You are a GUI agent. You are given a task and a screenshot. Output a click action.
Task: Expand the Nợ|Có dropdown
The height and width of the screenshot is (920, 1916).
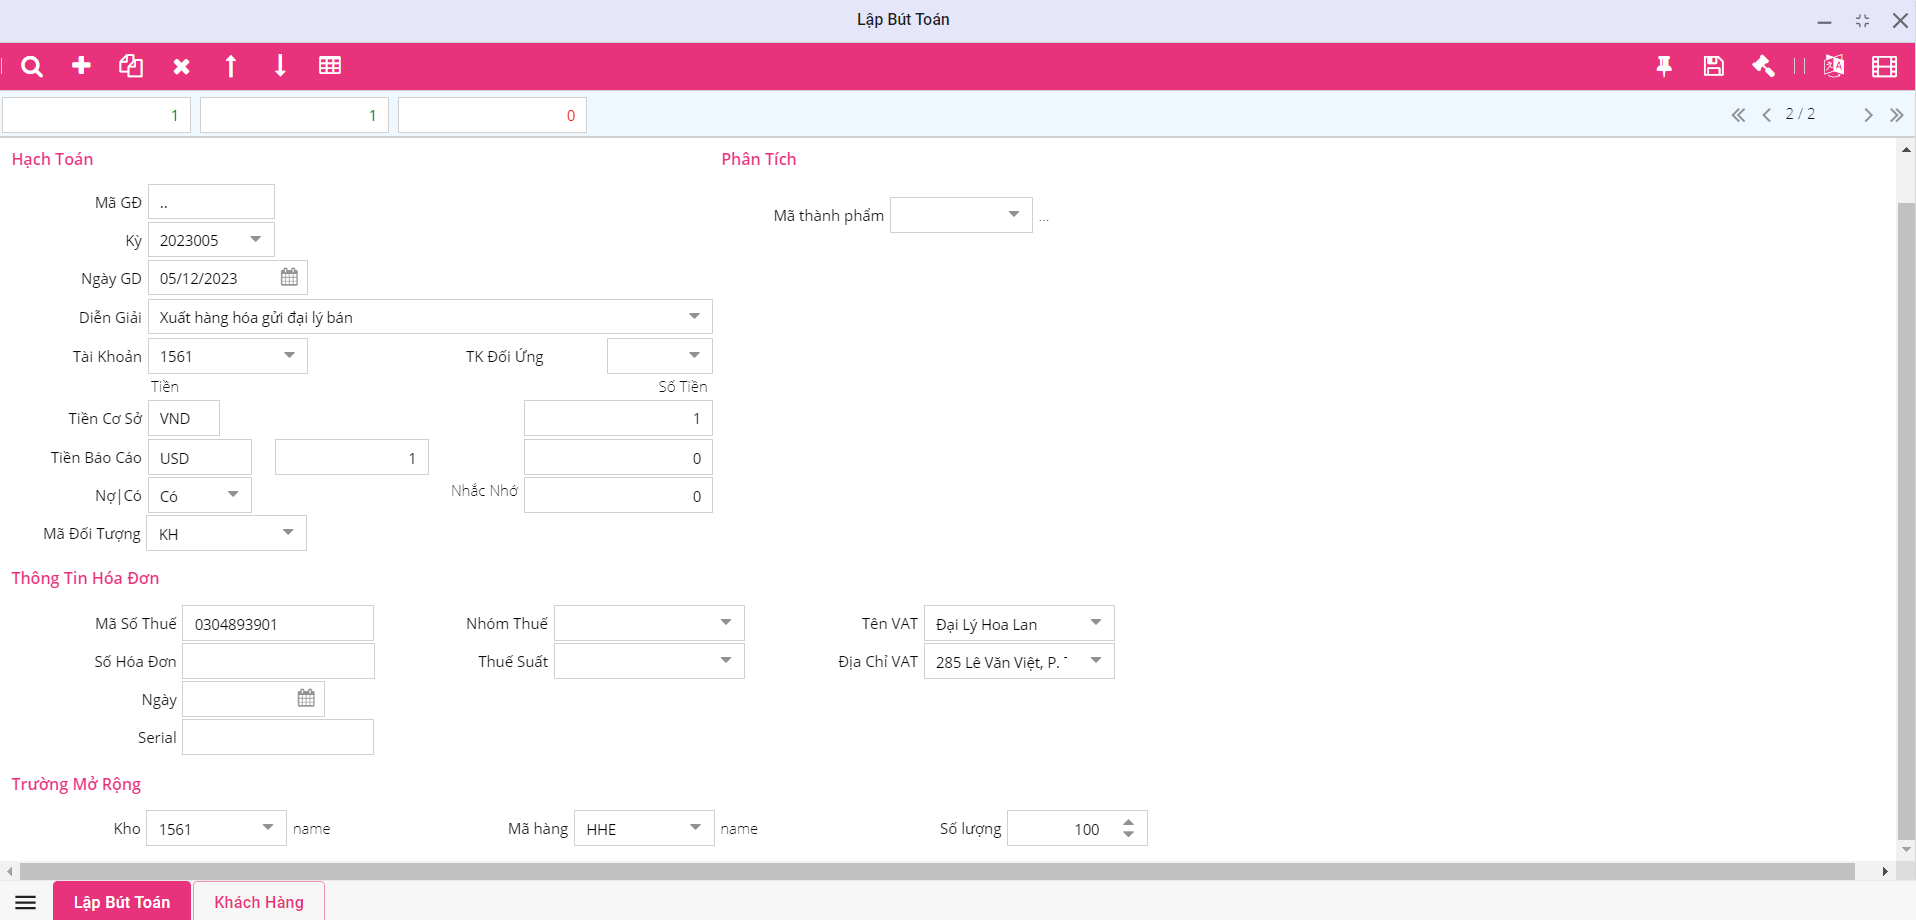click(233, 495)
